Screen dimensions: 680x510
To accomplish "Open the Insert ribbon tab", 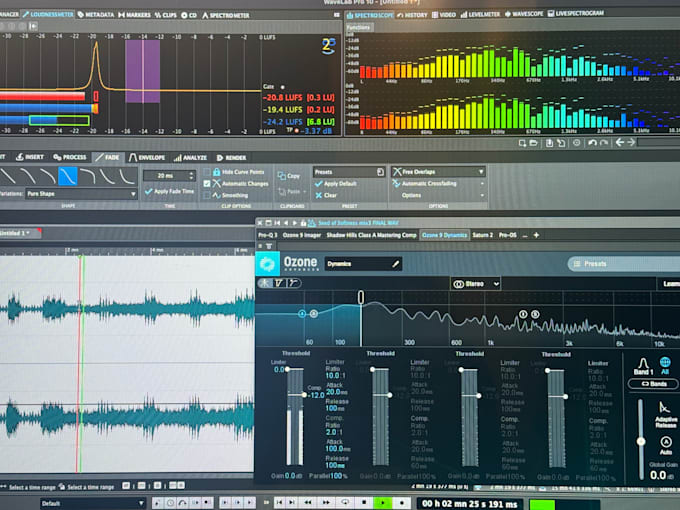I will tap(30, 157).
